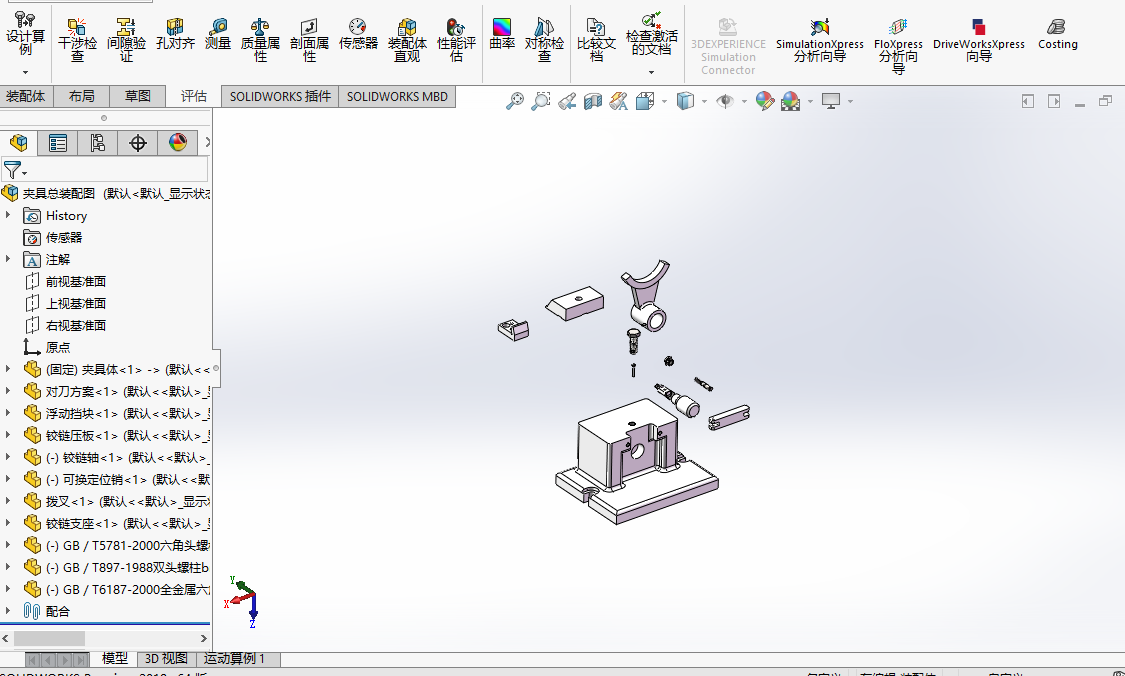The height and width of the screenshot is (676, 1125).
Task: Expand the (固定) 夹具体<1> component
Action: [x=8, y=369]
